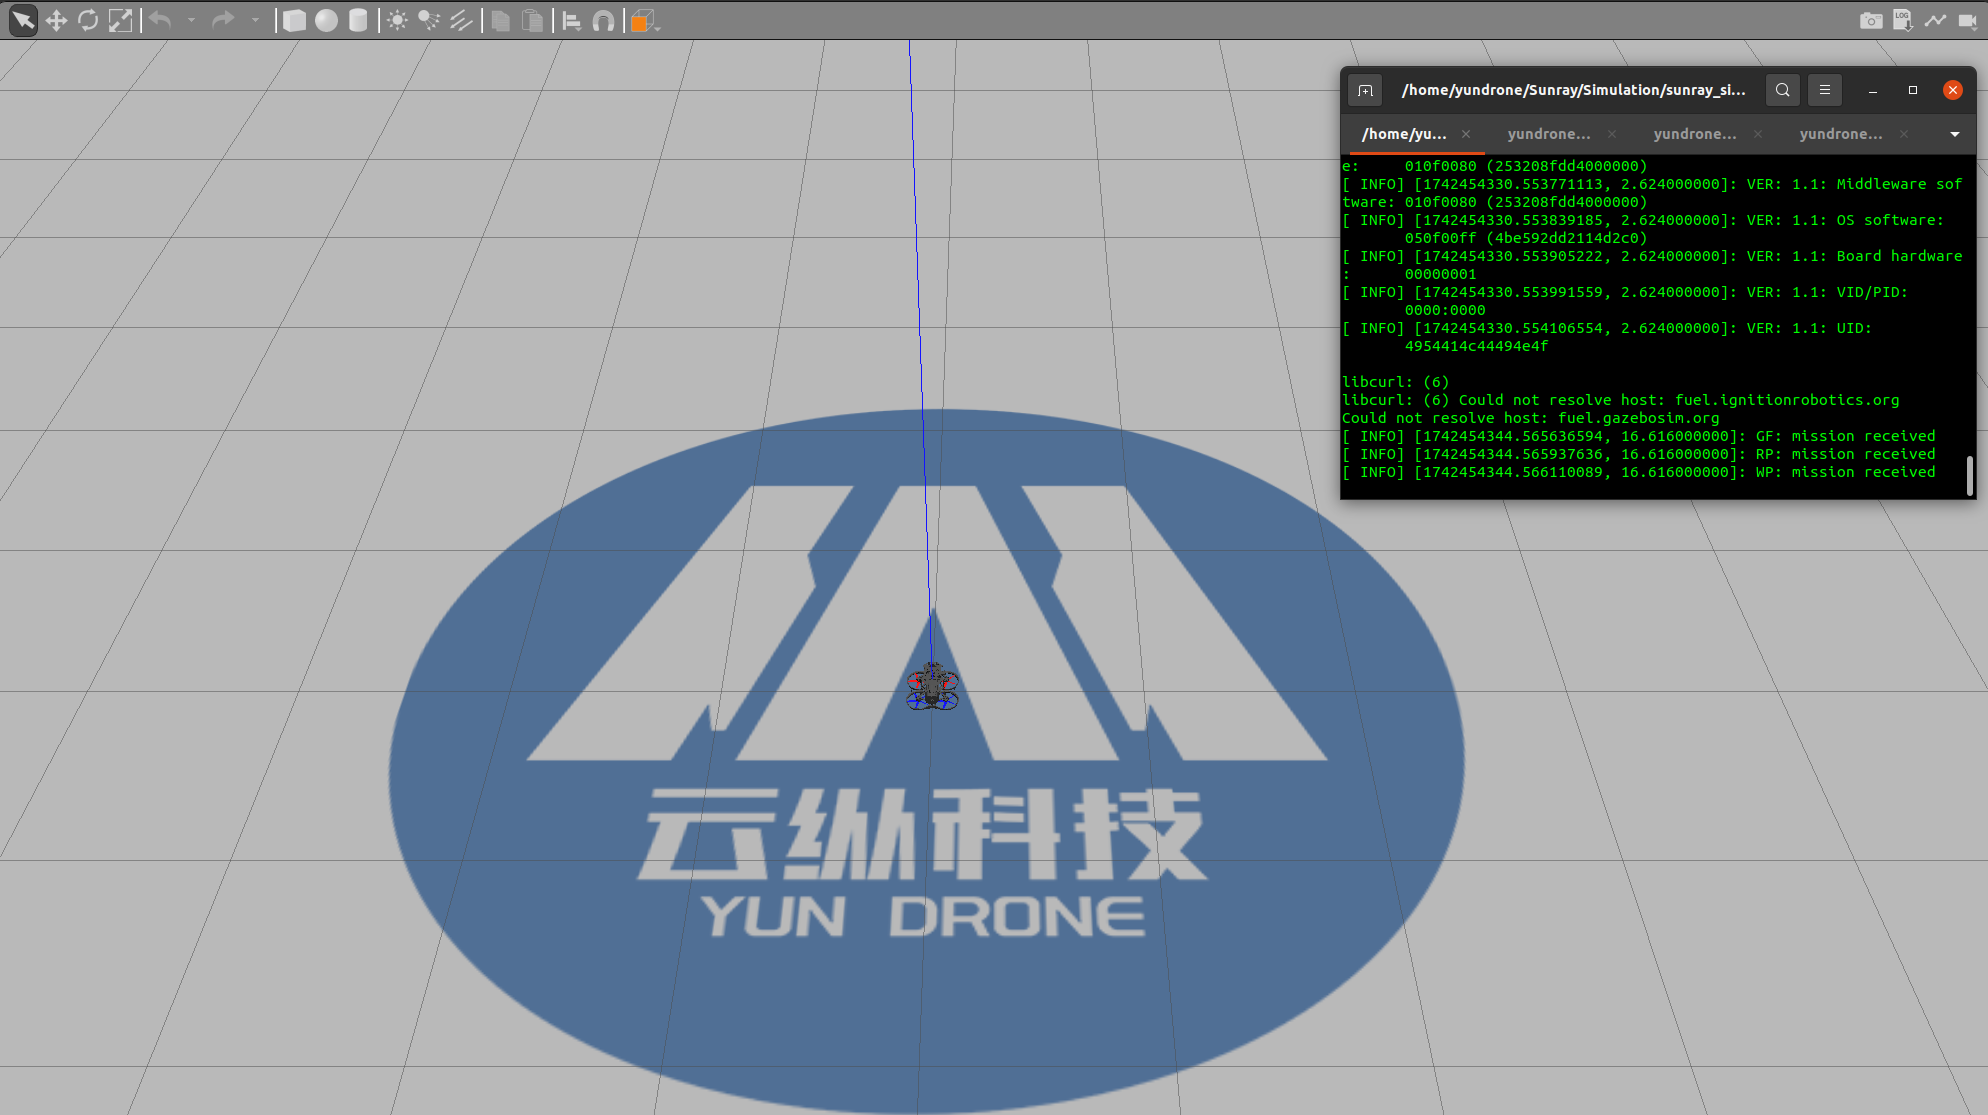Add a directional light

[461, 20]
